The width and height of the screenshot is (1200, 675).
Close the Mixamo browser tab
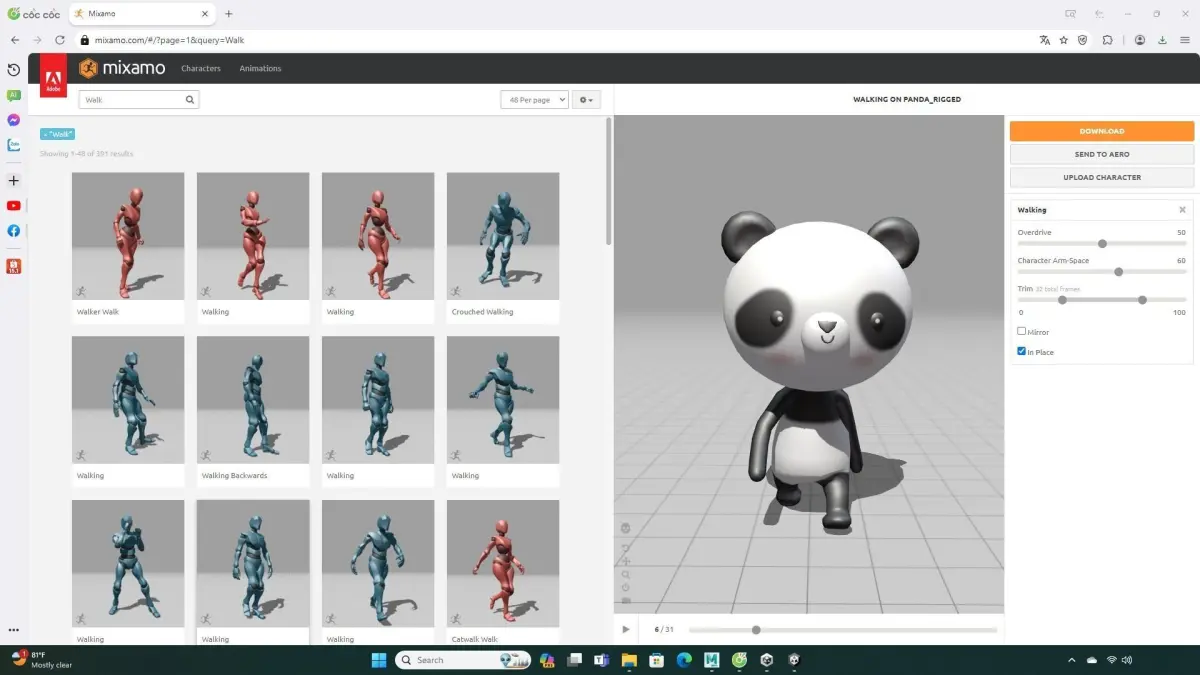[206, 14]
